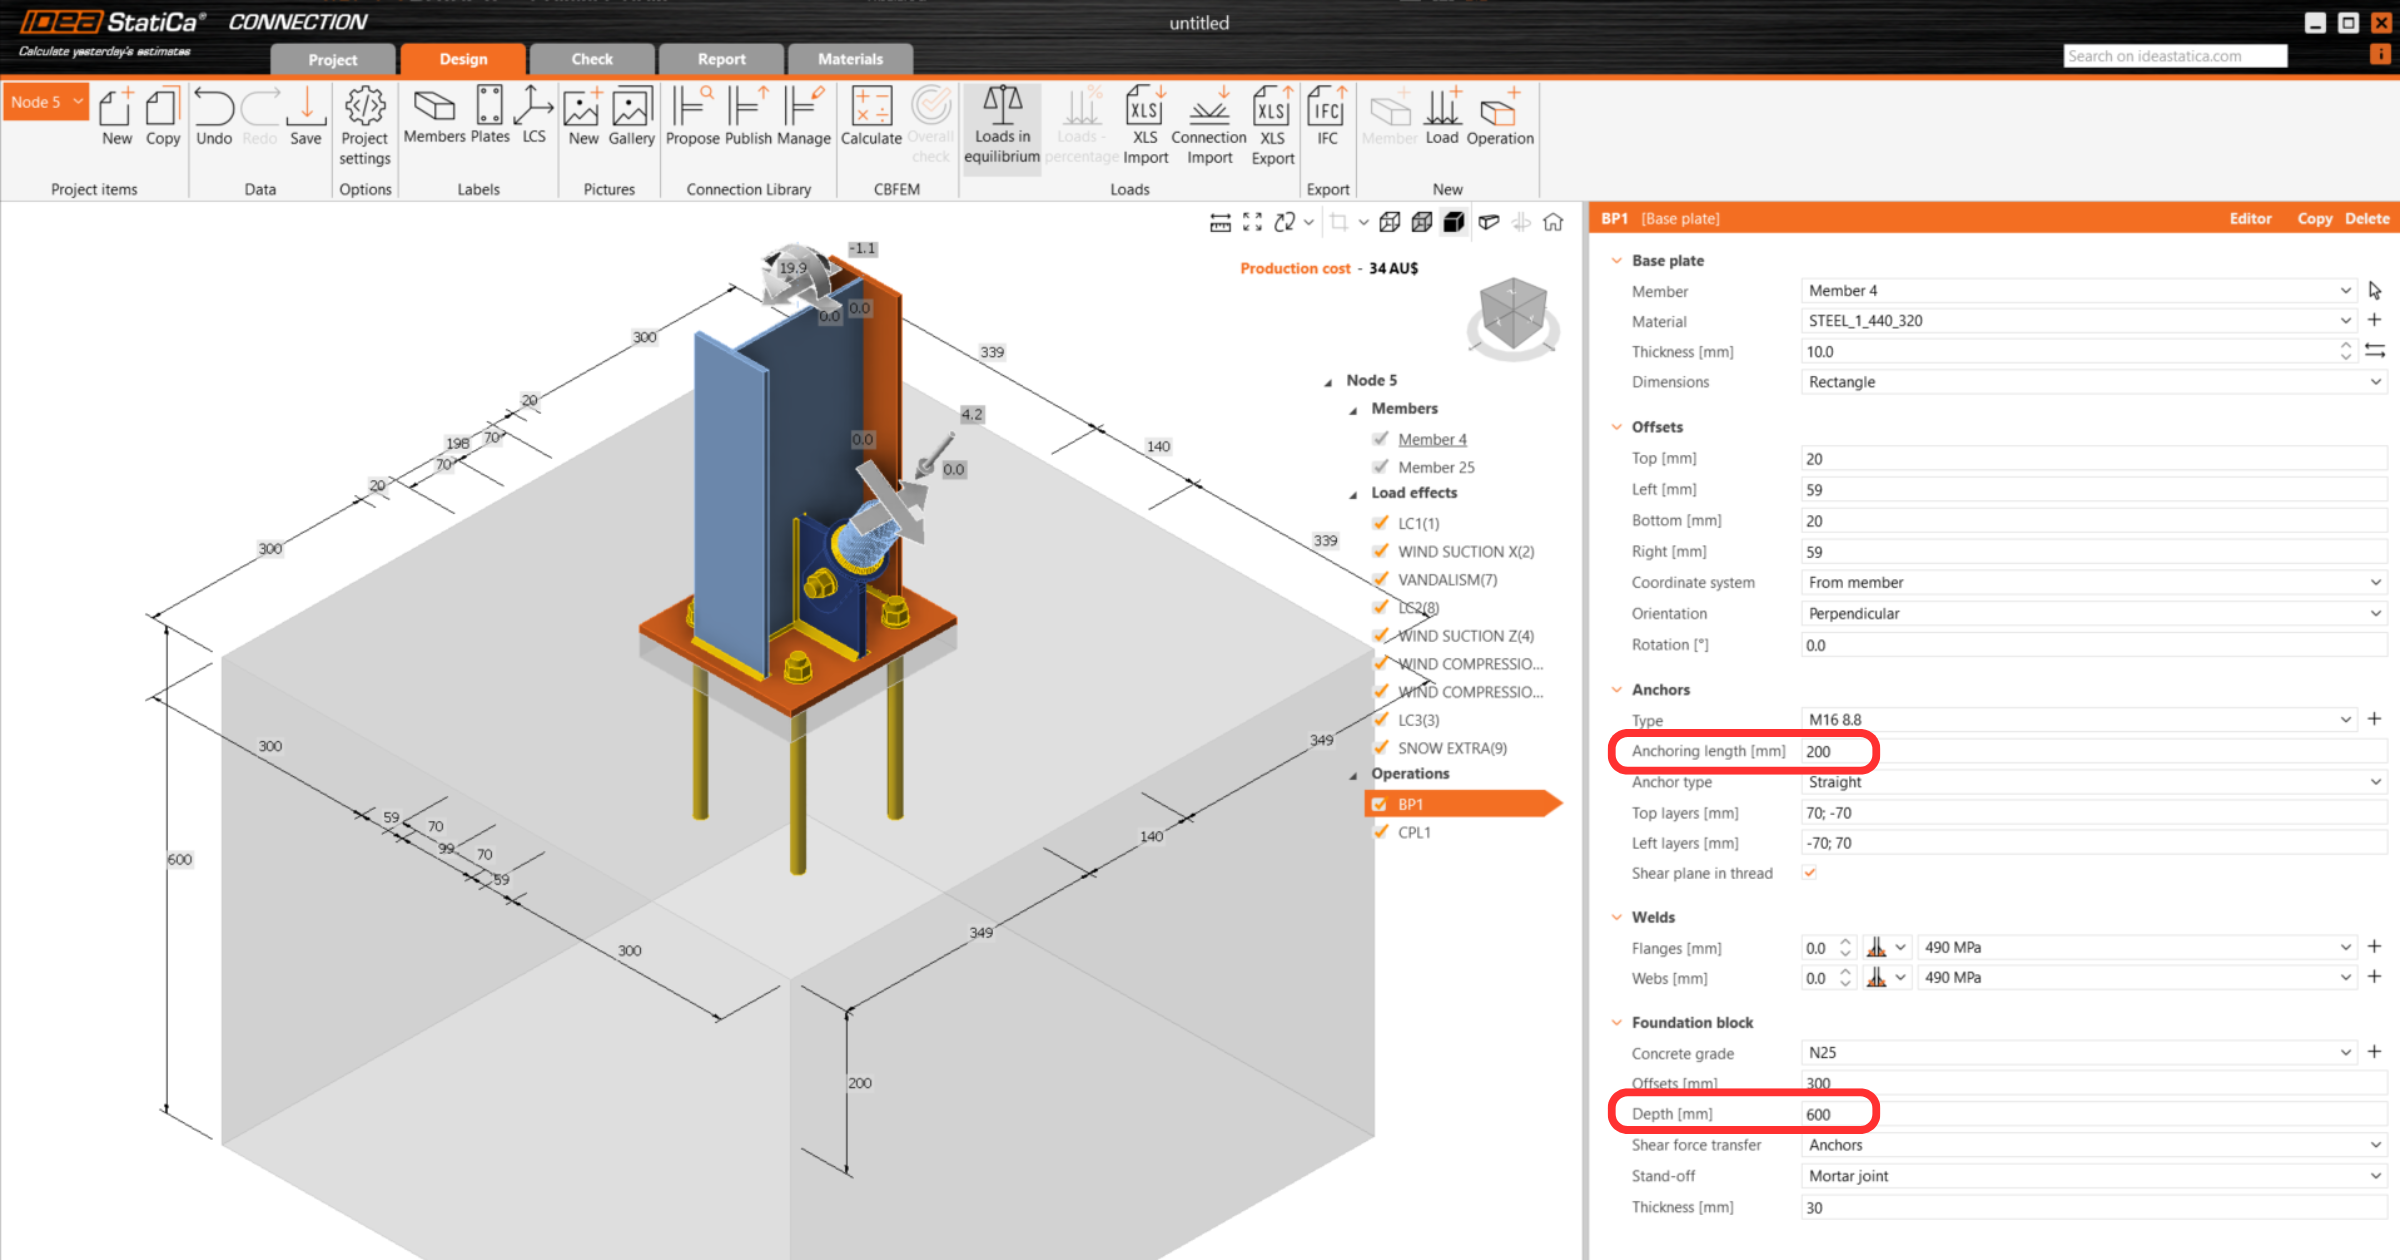
Task: Collapse the Offsets section
Action: pos(1617,427)
